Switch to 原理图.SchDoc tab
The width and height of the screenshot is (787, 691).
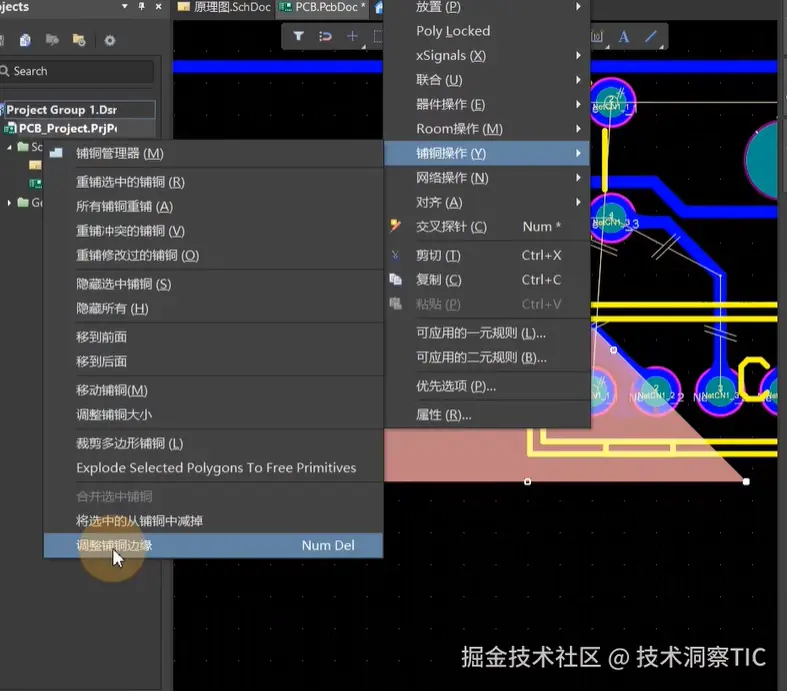click(224, 7)
